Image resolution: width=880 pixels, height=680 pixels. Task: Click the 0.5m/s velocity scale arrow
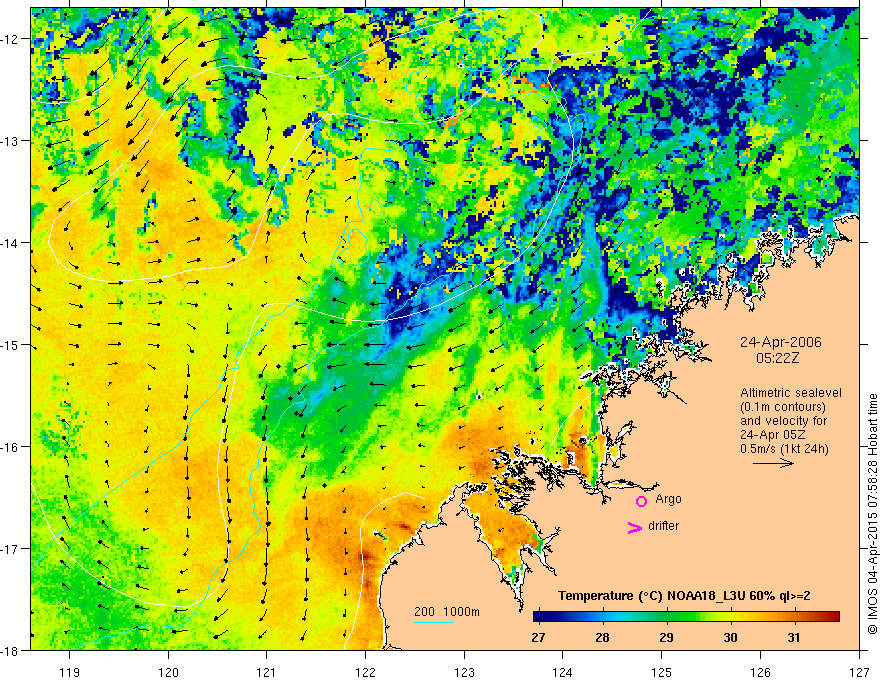coord(773,463)
